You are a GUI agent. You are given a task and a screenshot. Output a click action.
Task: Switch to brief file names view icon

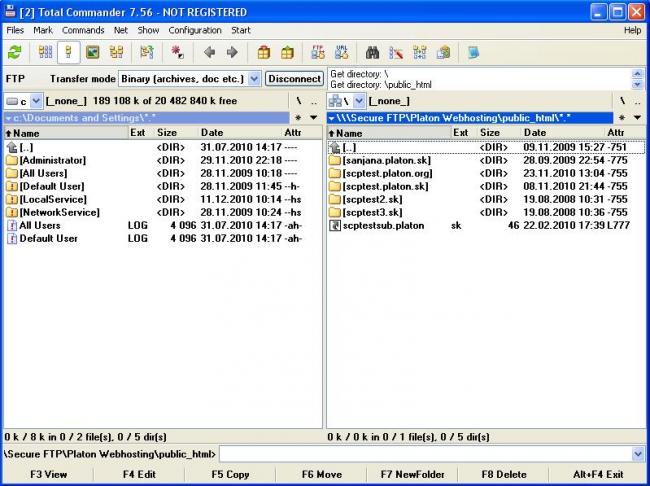[46, 53]
